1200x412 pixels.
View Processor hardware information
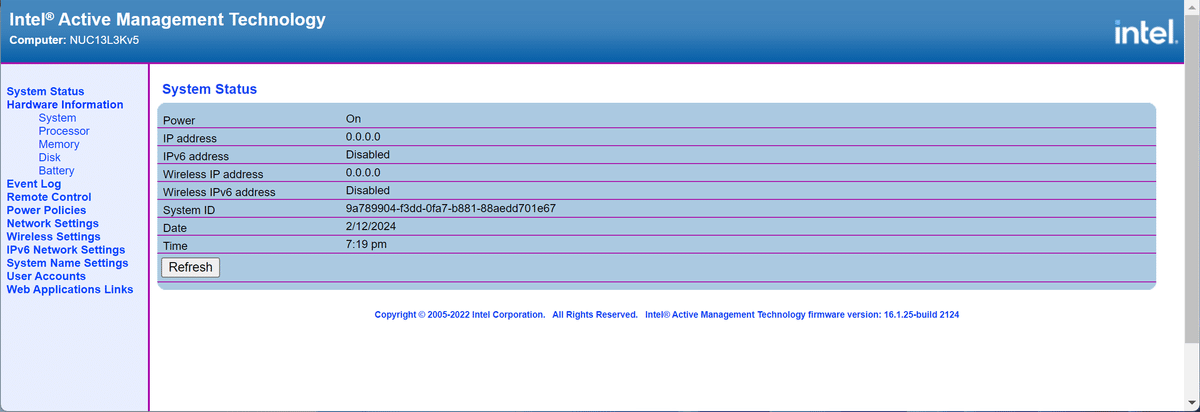pos(64,131)
